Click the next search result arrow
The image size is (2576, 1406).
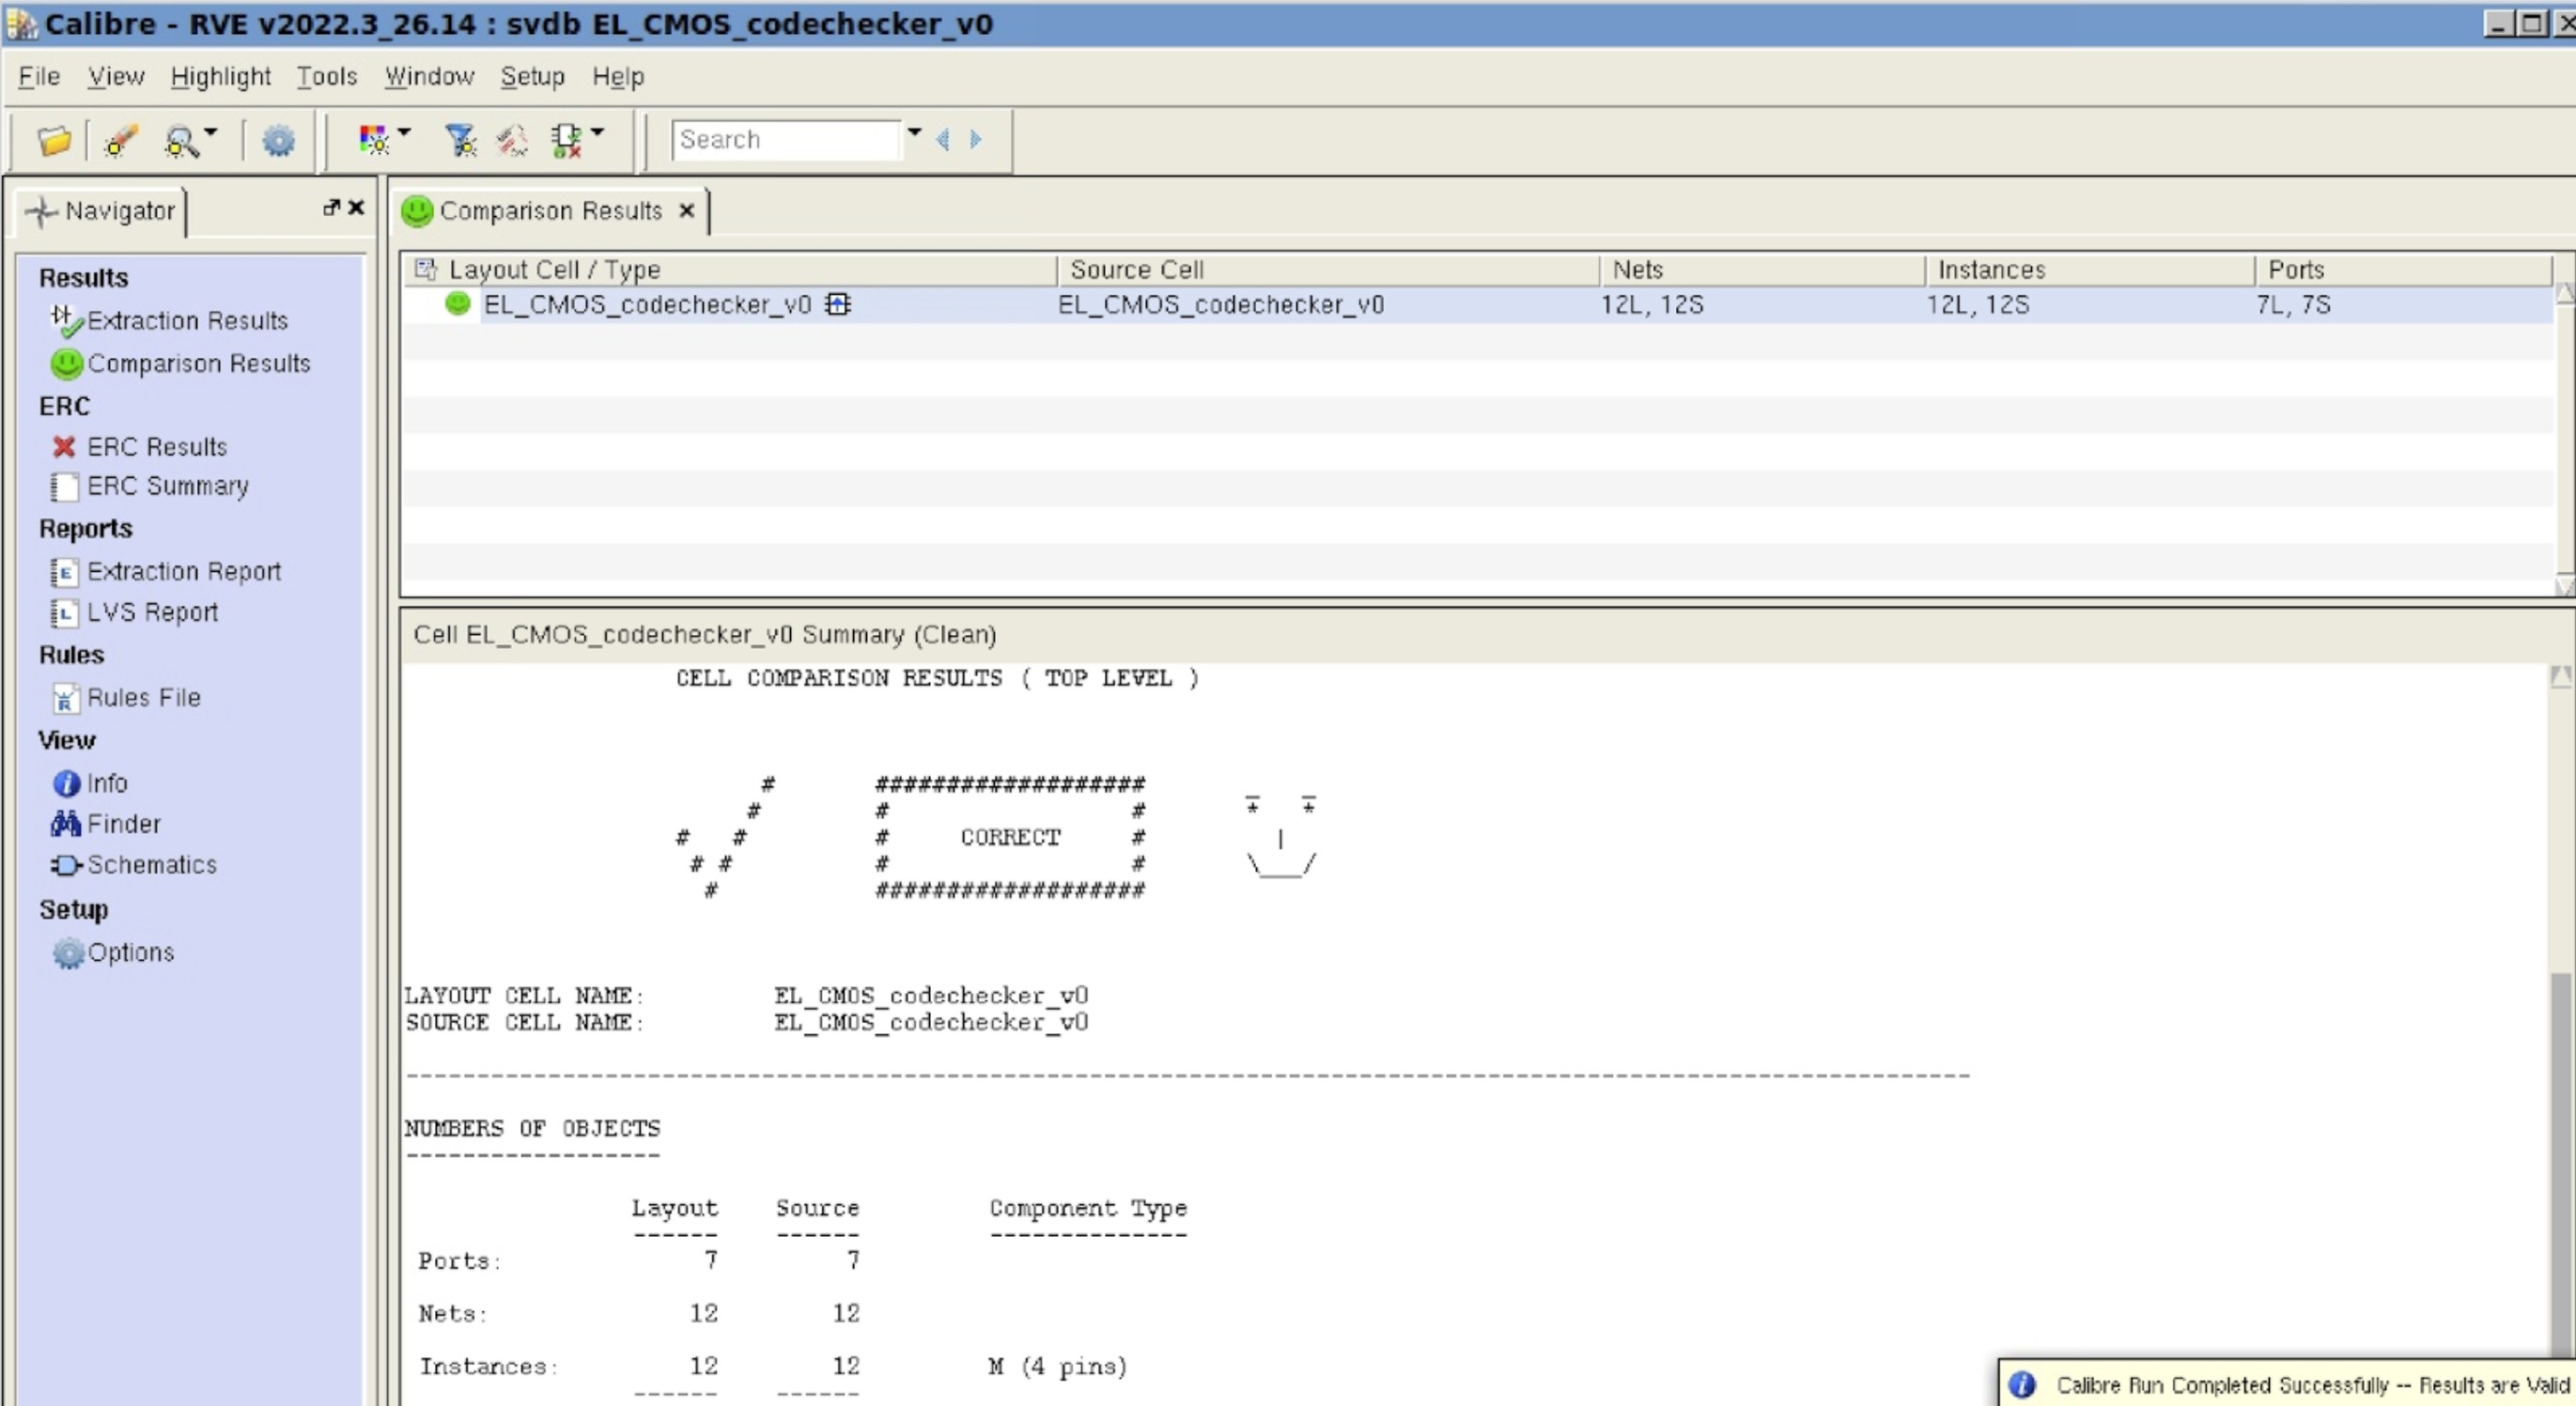point(975,139)
